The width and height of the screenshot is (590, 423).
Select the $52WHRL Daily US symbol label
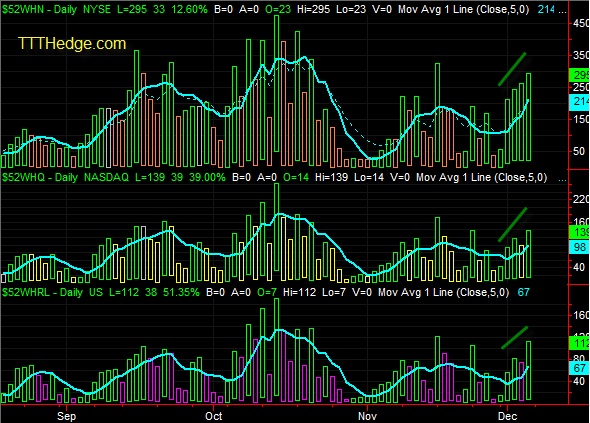(x=52, y=292)
